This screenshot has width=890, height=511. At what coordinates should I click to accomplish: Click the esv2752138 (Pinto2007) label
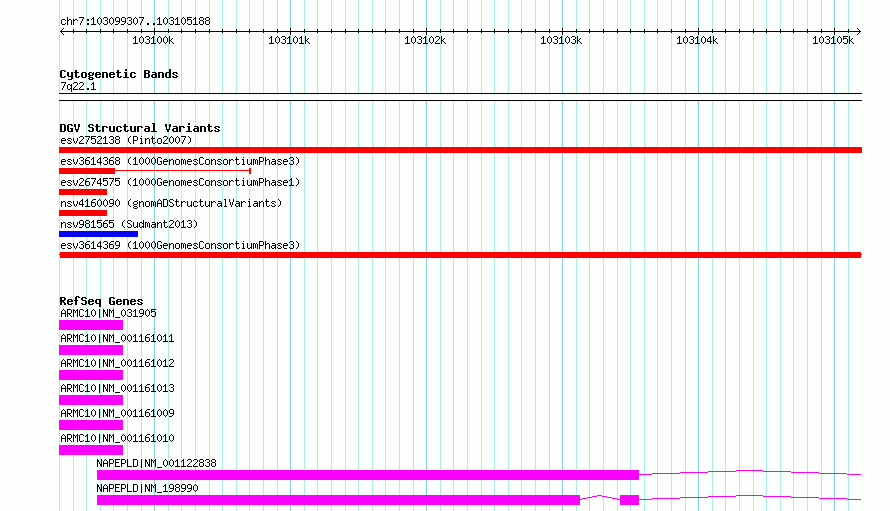click(126, 140)
